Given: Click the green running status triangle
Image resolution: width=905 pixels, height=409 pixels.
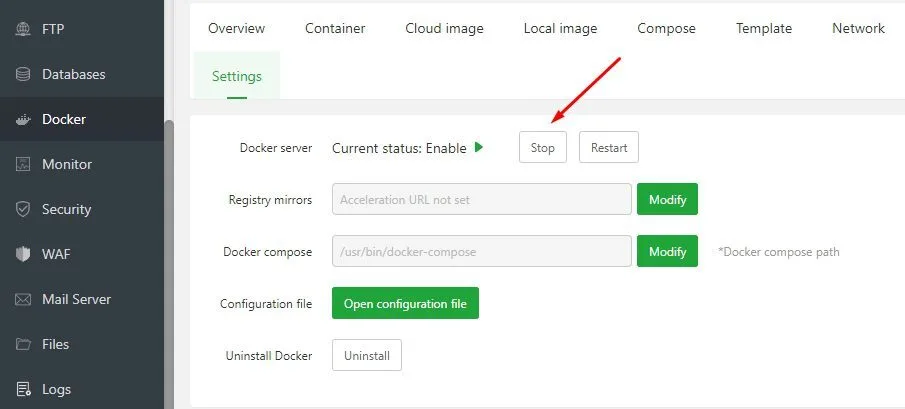Looking at the screenshot, I should 478,147.
